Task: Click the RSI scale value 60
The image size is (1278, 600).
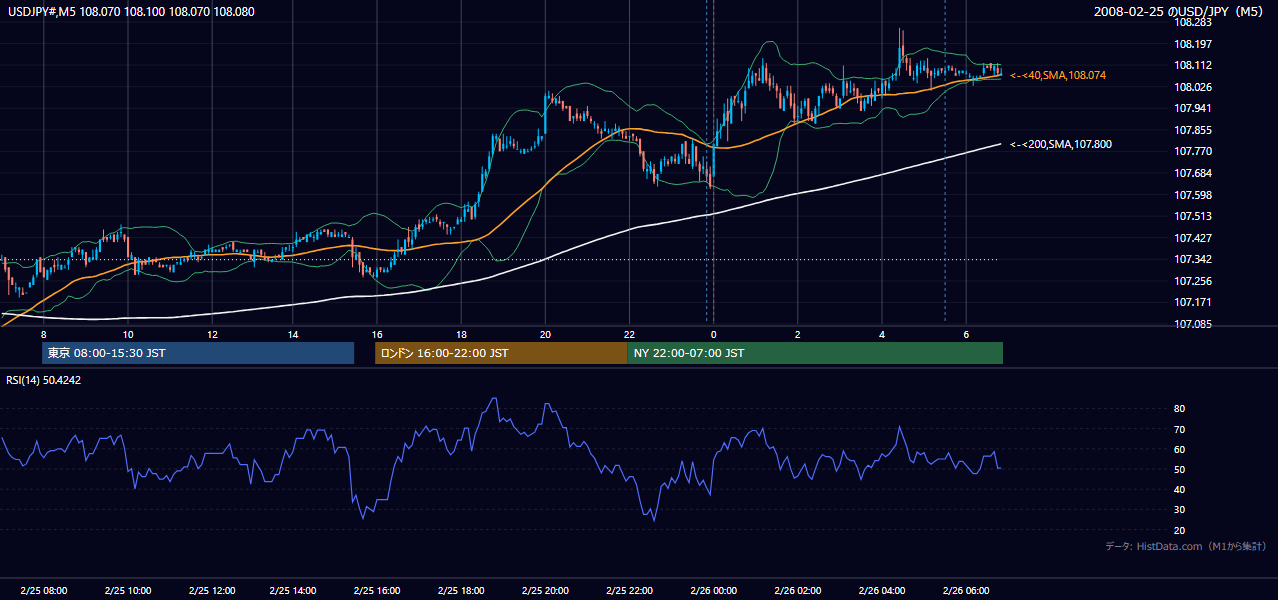Action: tap(1180, 449)
